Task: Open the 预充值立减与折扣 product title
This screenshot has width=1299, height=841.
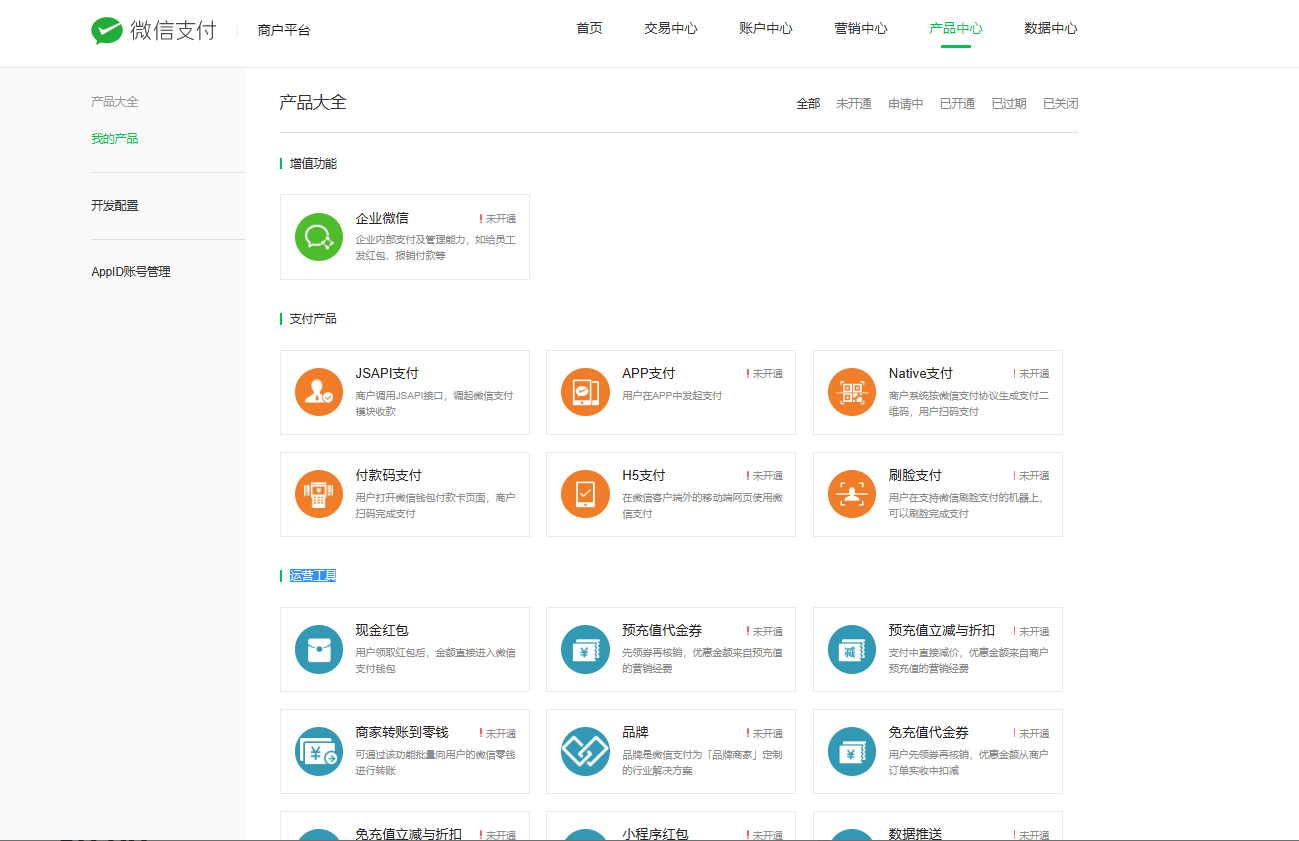Action: (x=942, y=630)
